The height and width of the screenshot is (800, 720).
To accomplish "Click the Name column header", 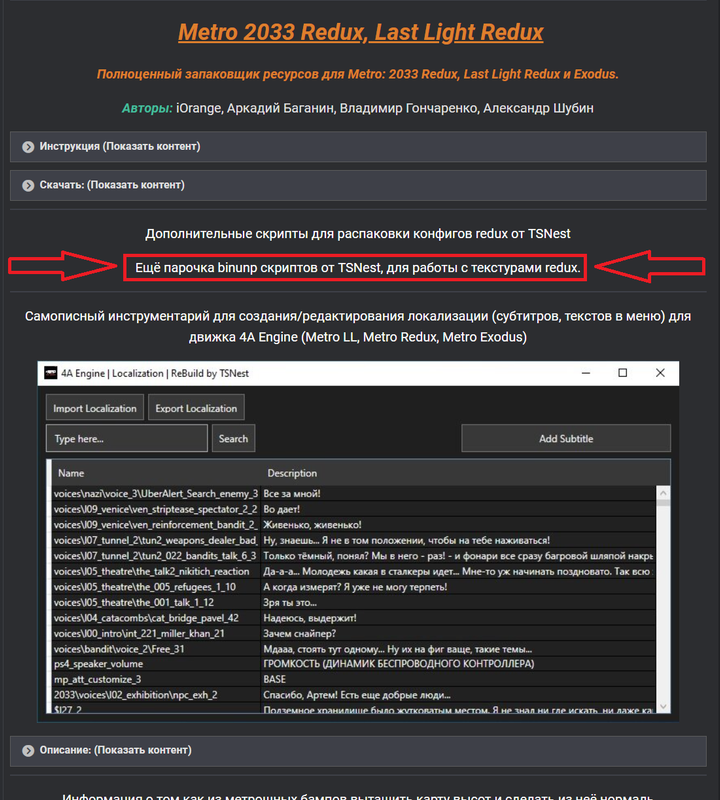I will point(71,473).
